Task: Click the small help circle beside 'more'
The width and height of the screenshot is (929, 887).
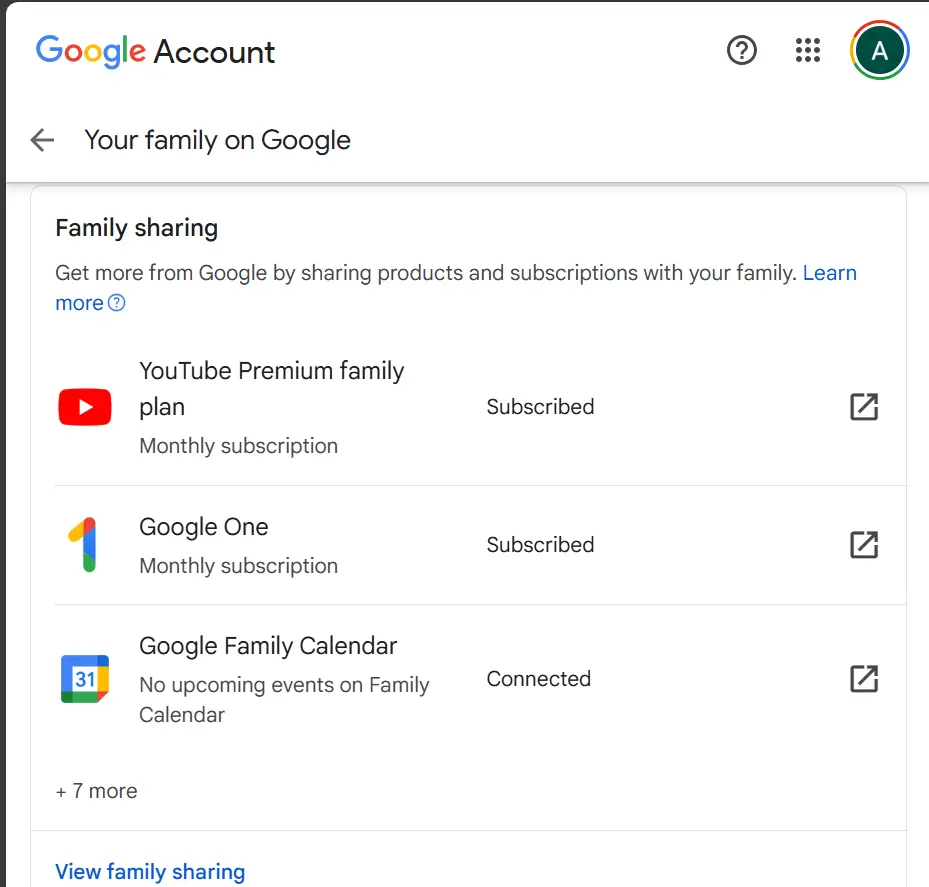Action: pos(117,303)
